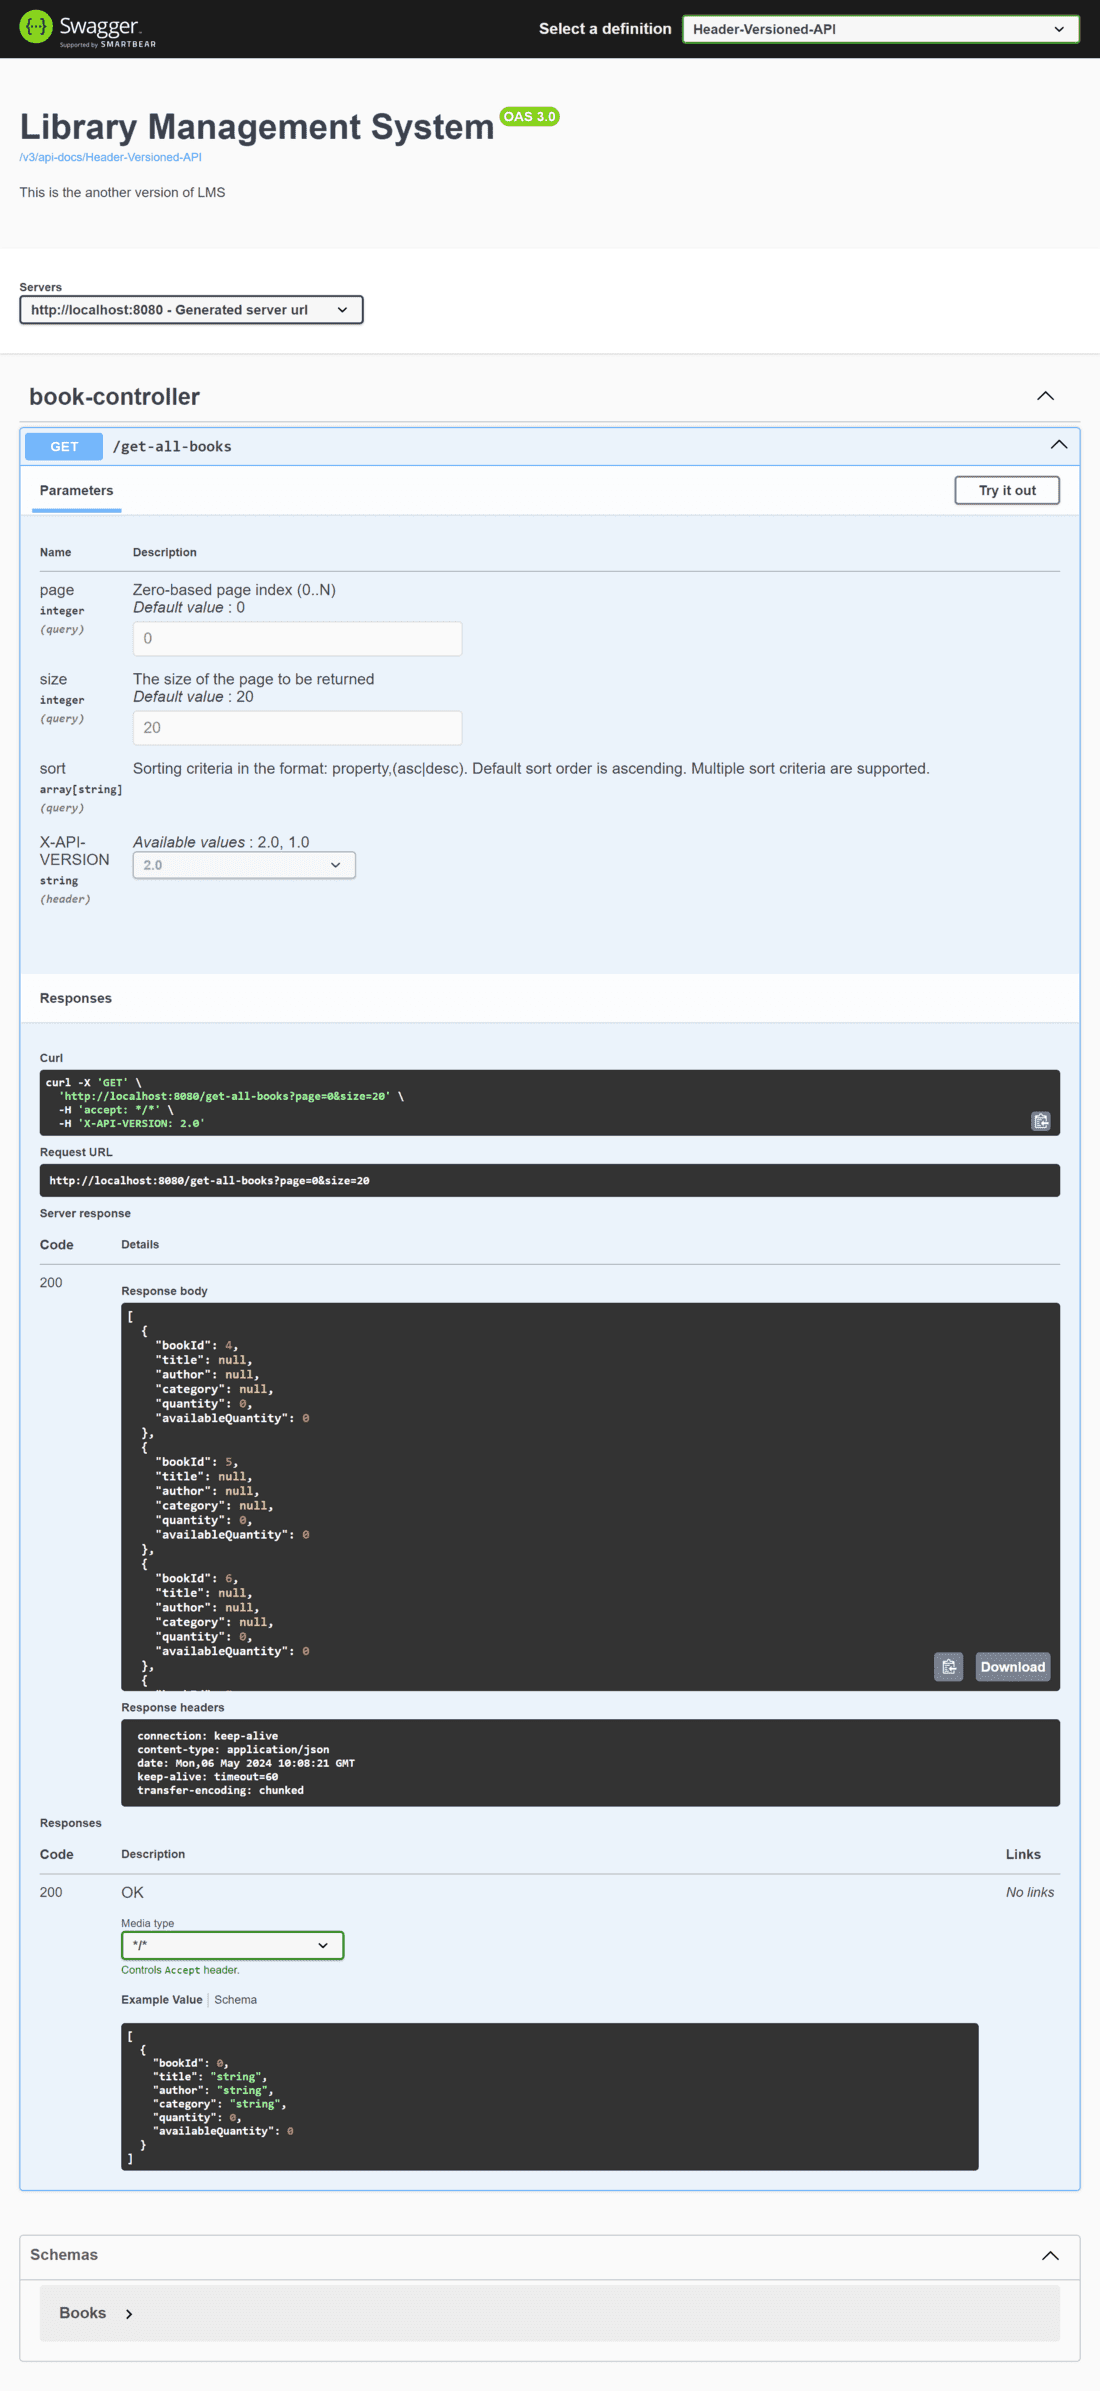
Task: Download the response body
Action: (1012, 1666)
